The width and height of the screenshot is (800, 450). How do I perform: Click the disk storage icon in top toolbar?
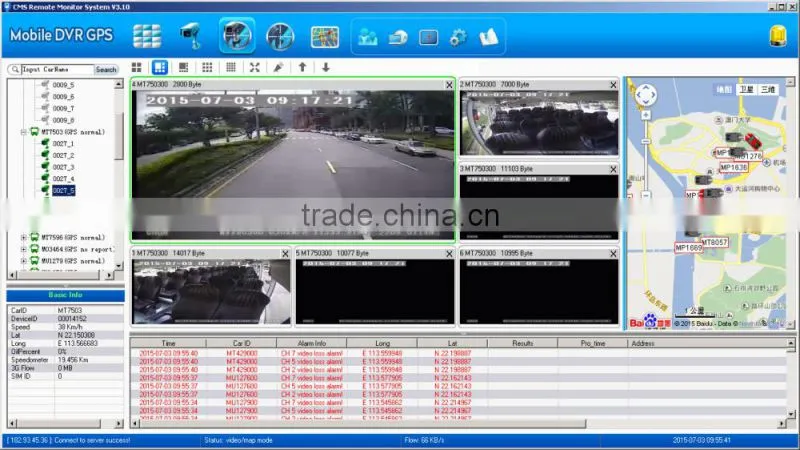(398, 38)
